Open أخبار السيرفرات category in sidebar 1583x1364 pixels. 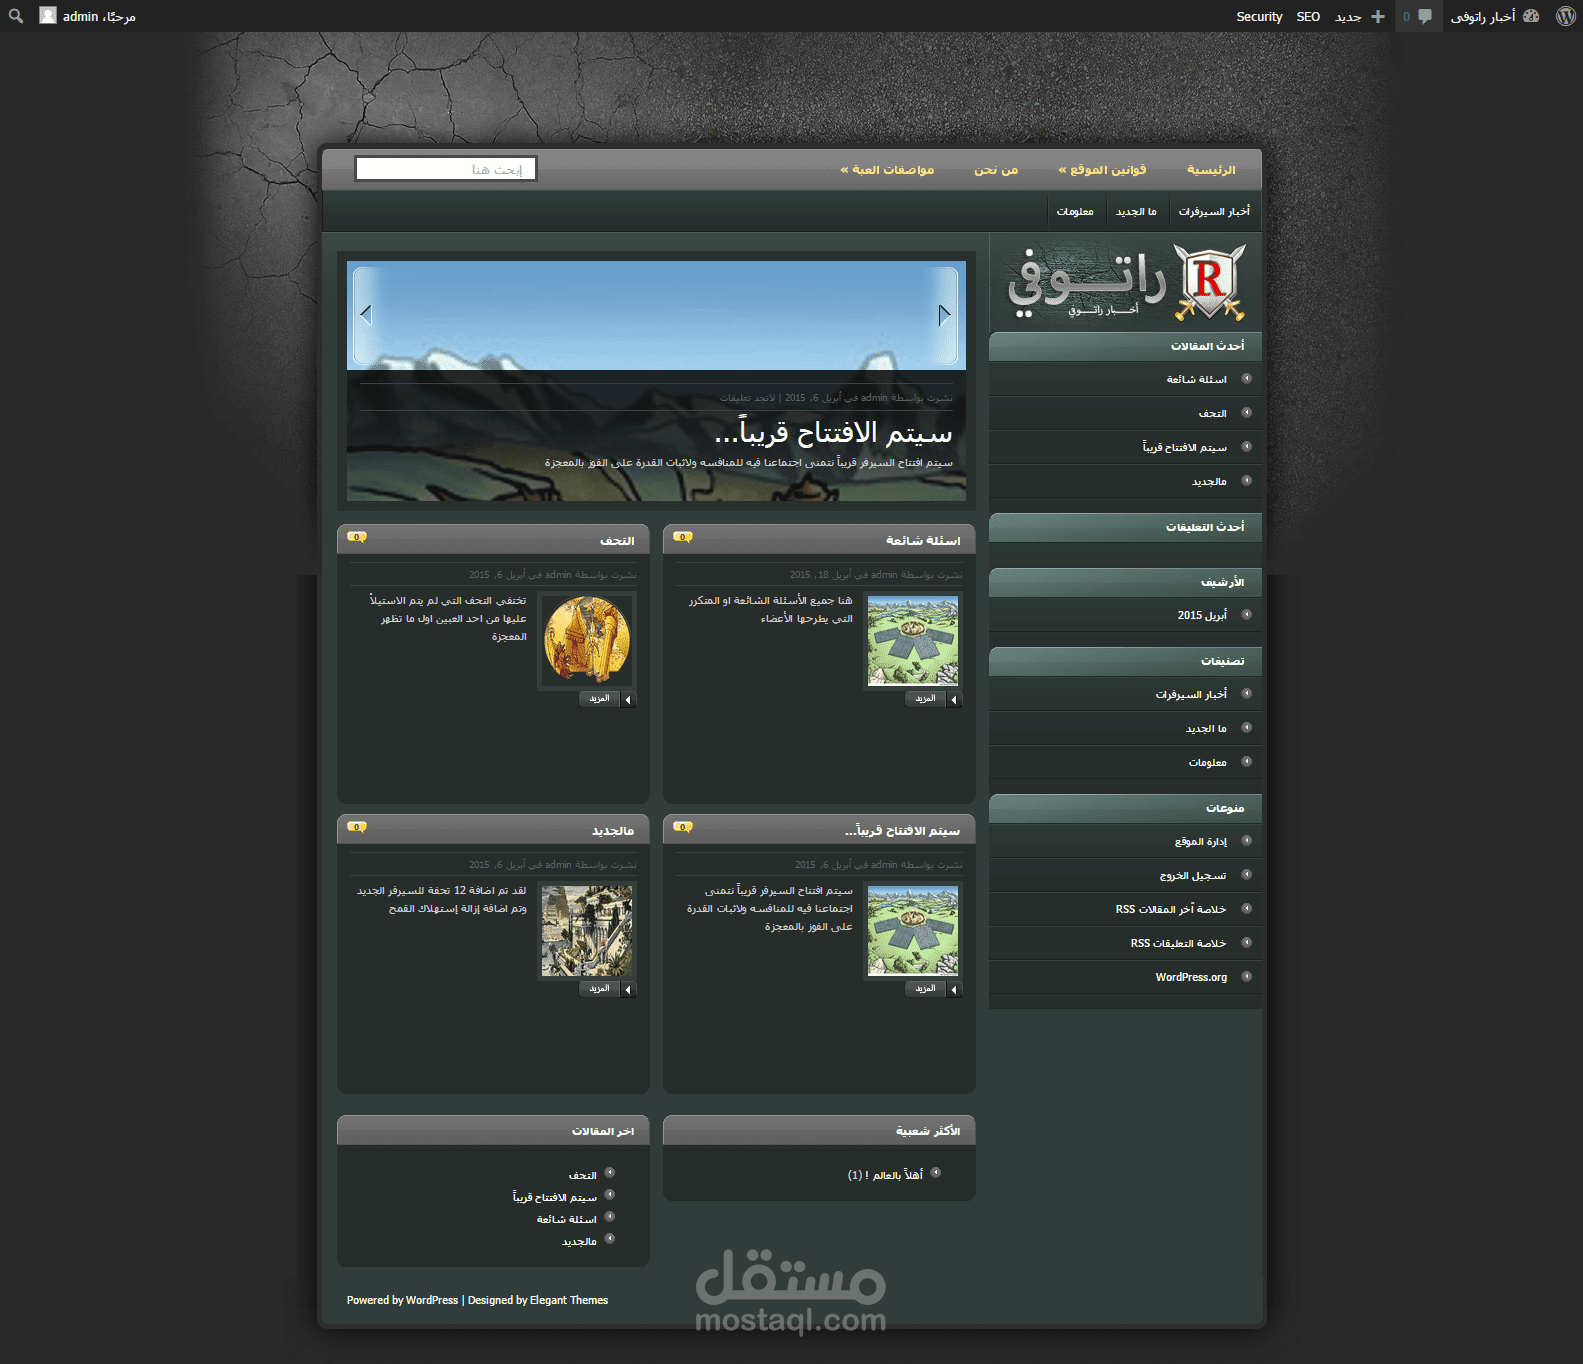[1191, 694]
